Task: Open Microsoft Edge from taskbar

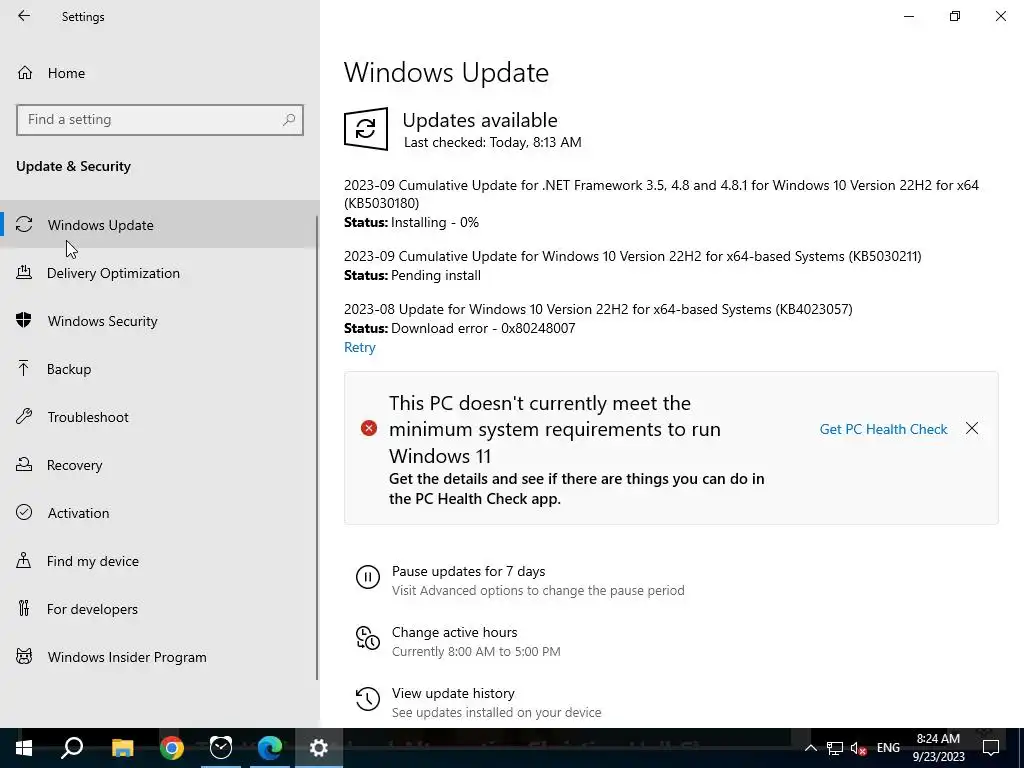Action: click(x=269, y=748)
